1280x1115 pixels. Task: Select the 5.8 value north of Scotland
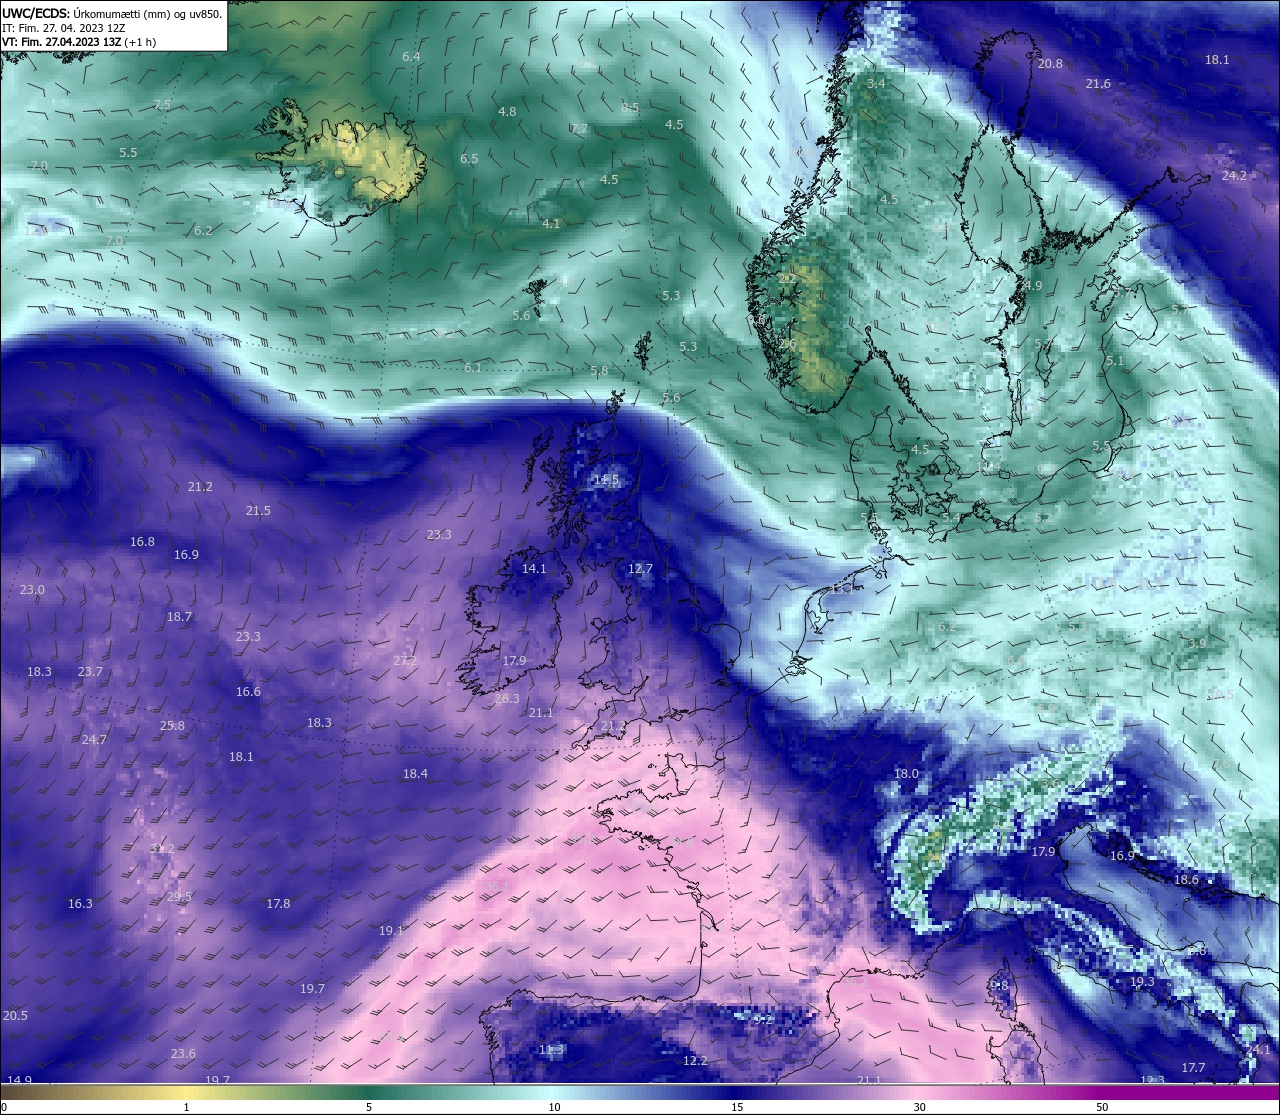pyautogui.click(x=599, y=371)
